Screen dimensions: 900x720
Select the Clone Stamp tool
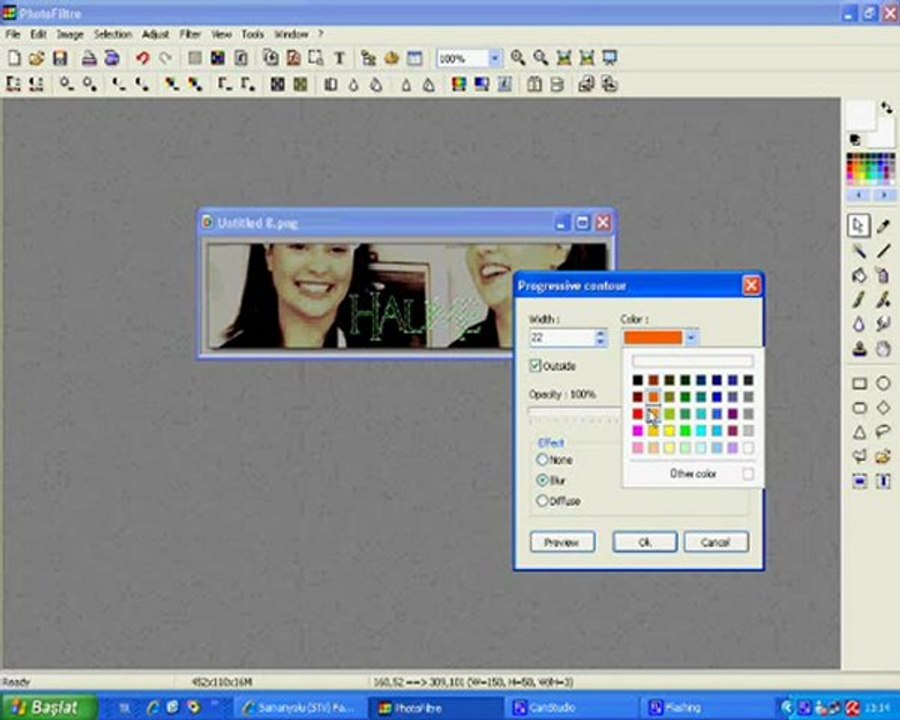point(859,349)
